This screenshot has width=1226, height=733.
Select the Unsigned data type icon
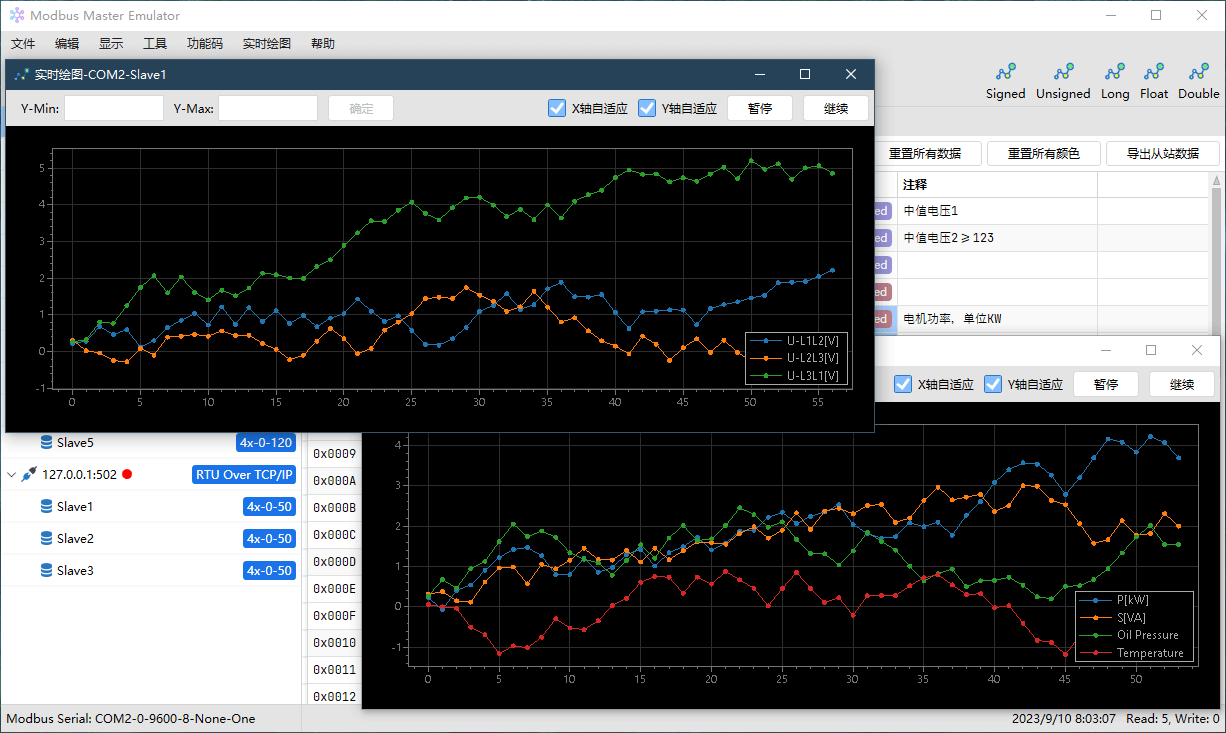1063,72
